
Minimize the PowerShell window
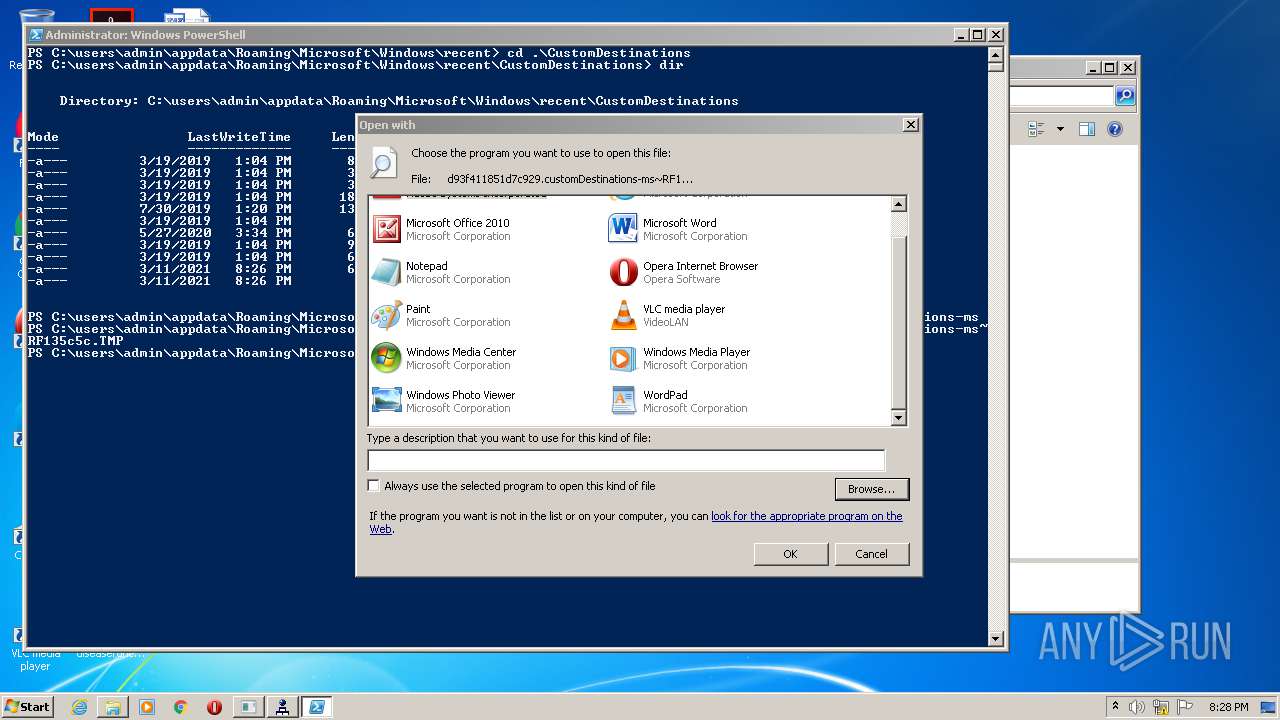click(961, 35)
